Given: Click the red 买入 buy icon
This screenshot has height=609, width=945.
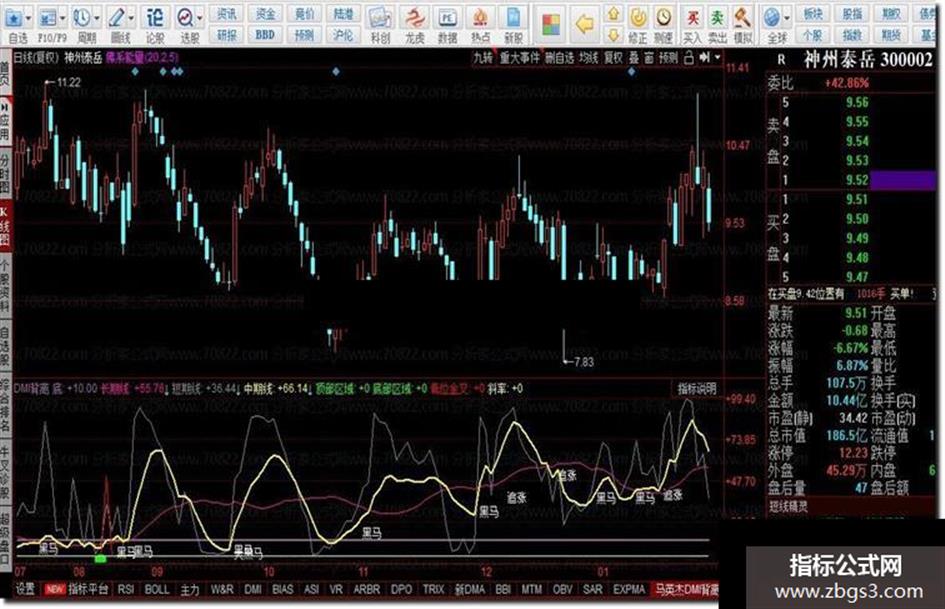Looking at the screenshot, I should pyautogui.click(x=693, y=18).
